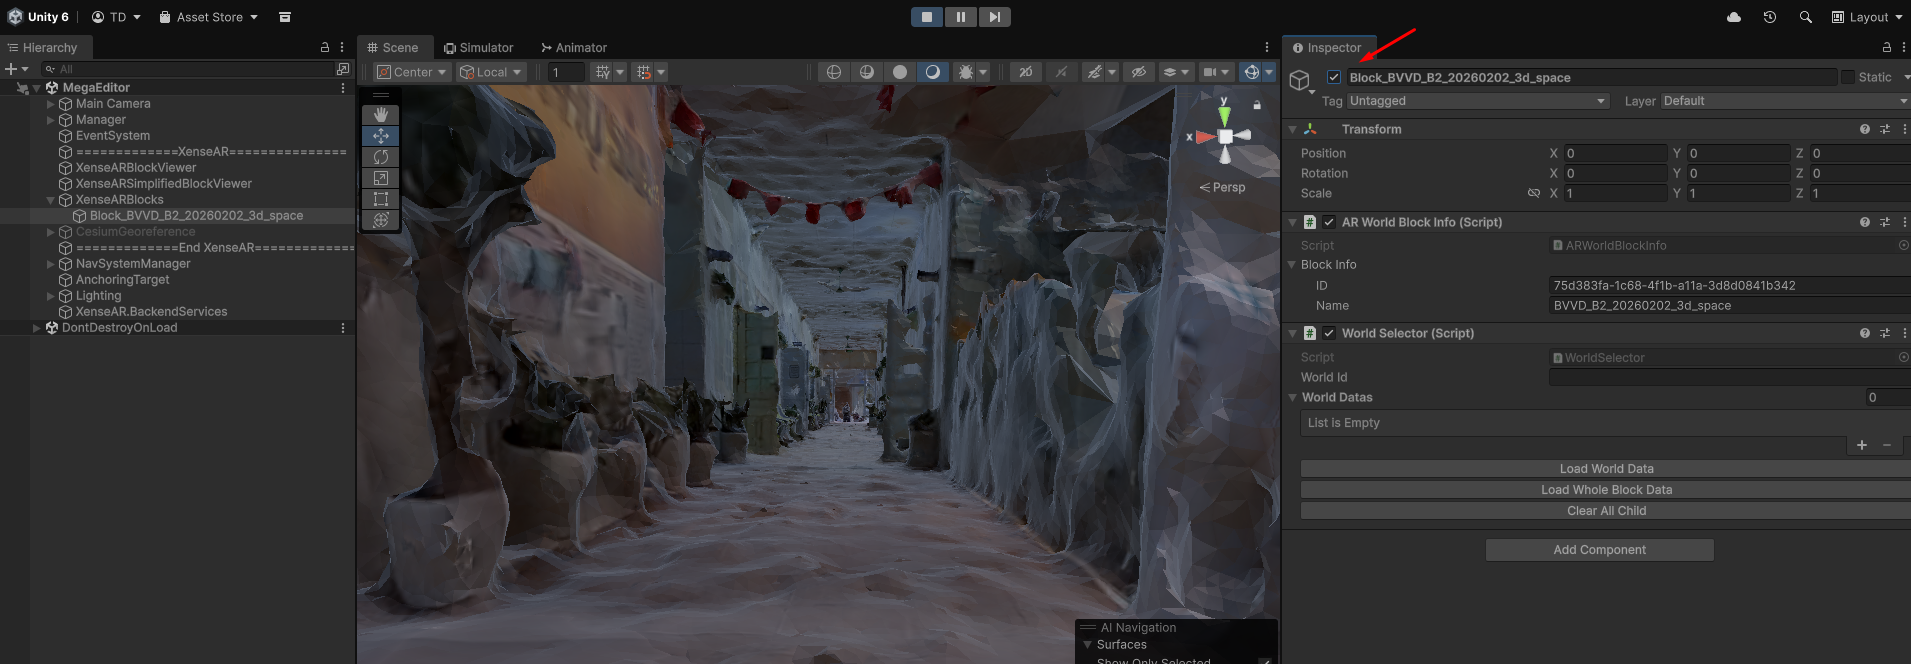This screenshot has width=1911, height=664.
Task: Toggle the active checkbox for Block_BVVD_B2 object
Action: click(1334, 77)
